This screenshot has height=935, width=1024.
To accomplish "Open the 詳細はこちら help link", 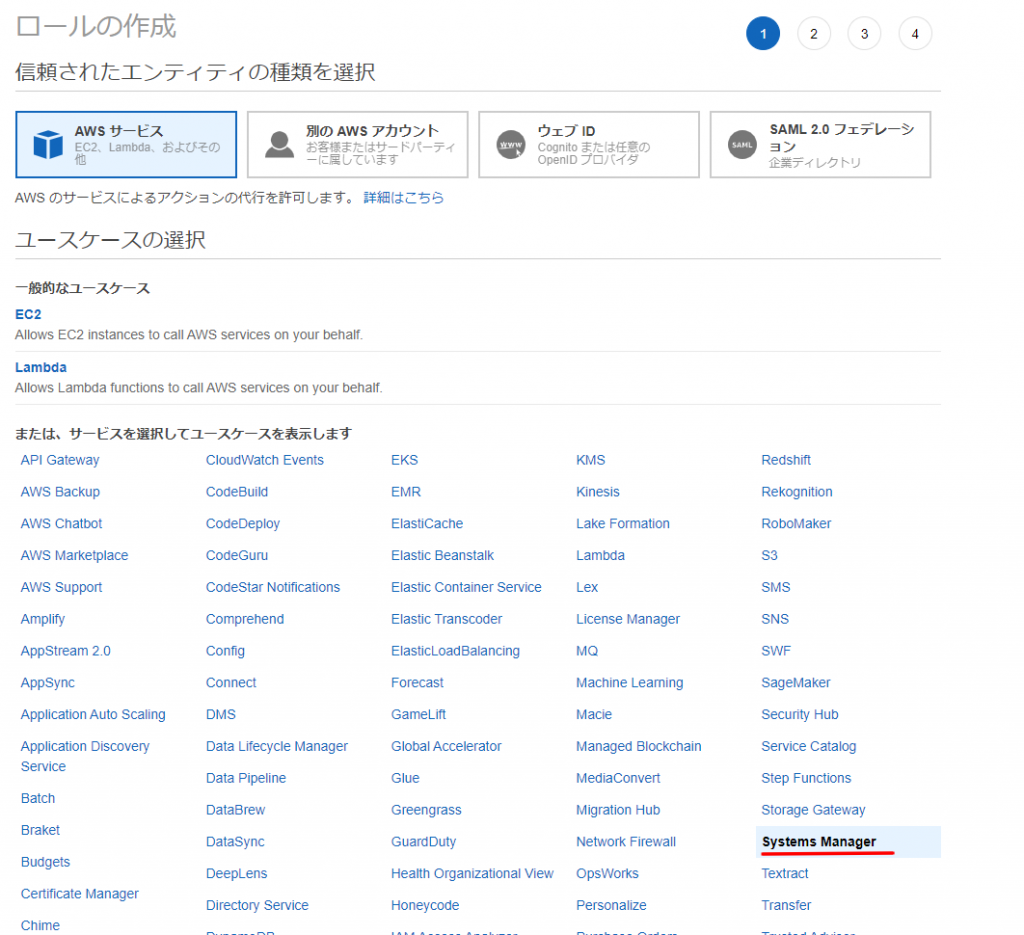I will tap(404, 197).
